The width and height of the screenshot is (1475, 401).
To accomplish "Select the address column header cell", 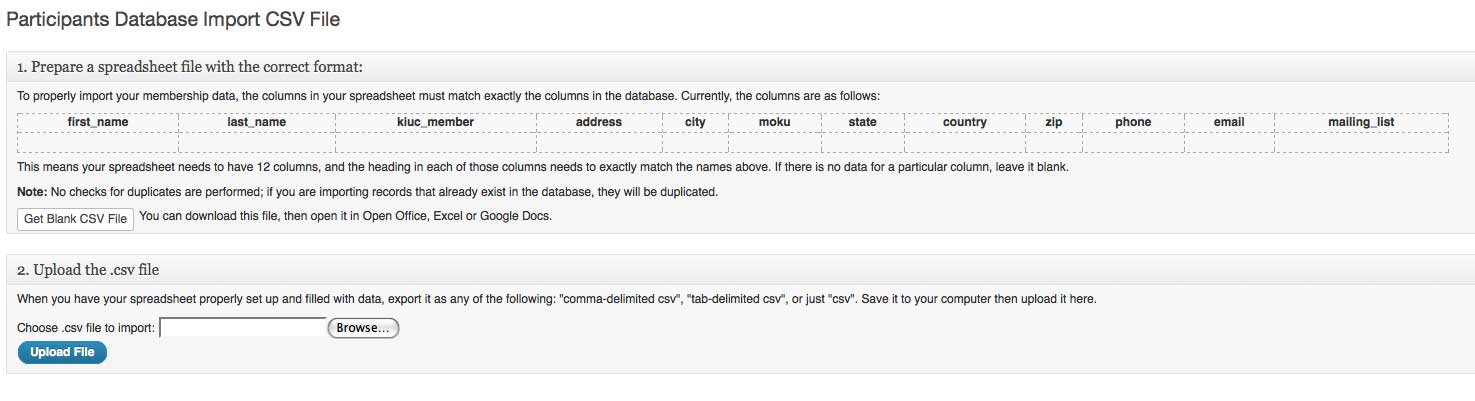I will 599,122.
